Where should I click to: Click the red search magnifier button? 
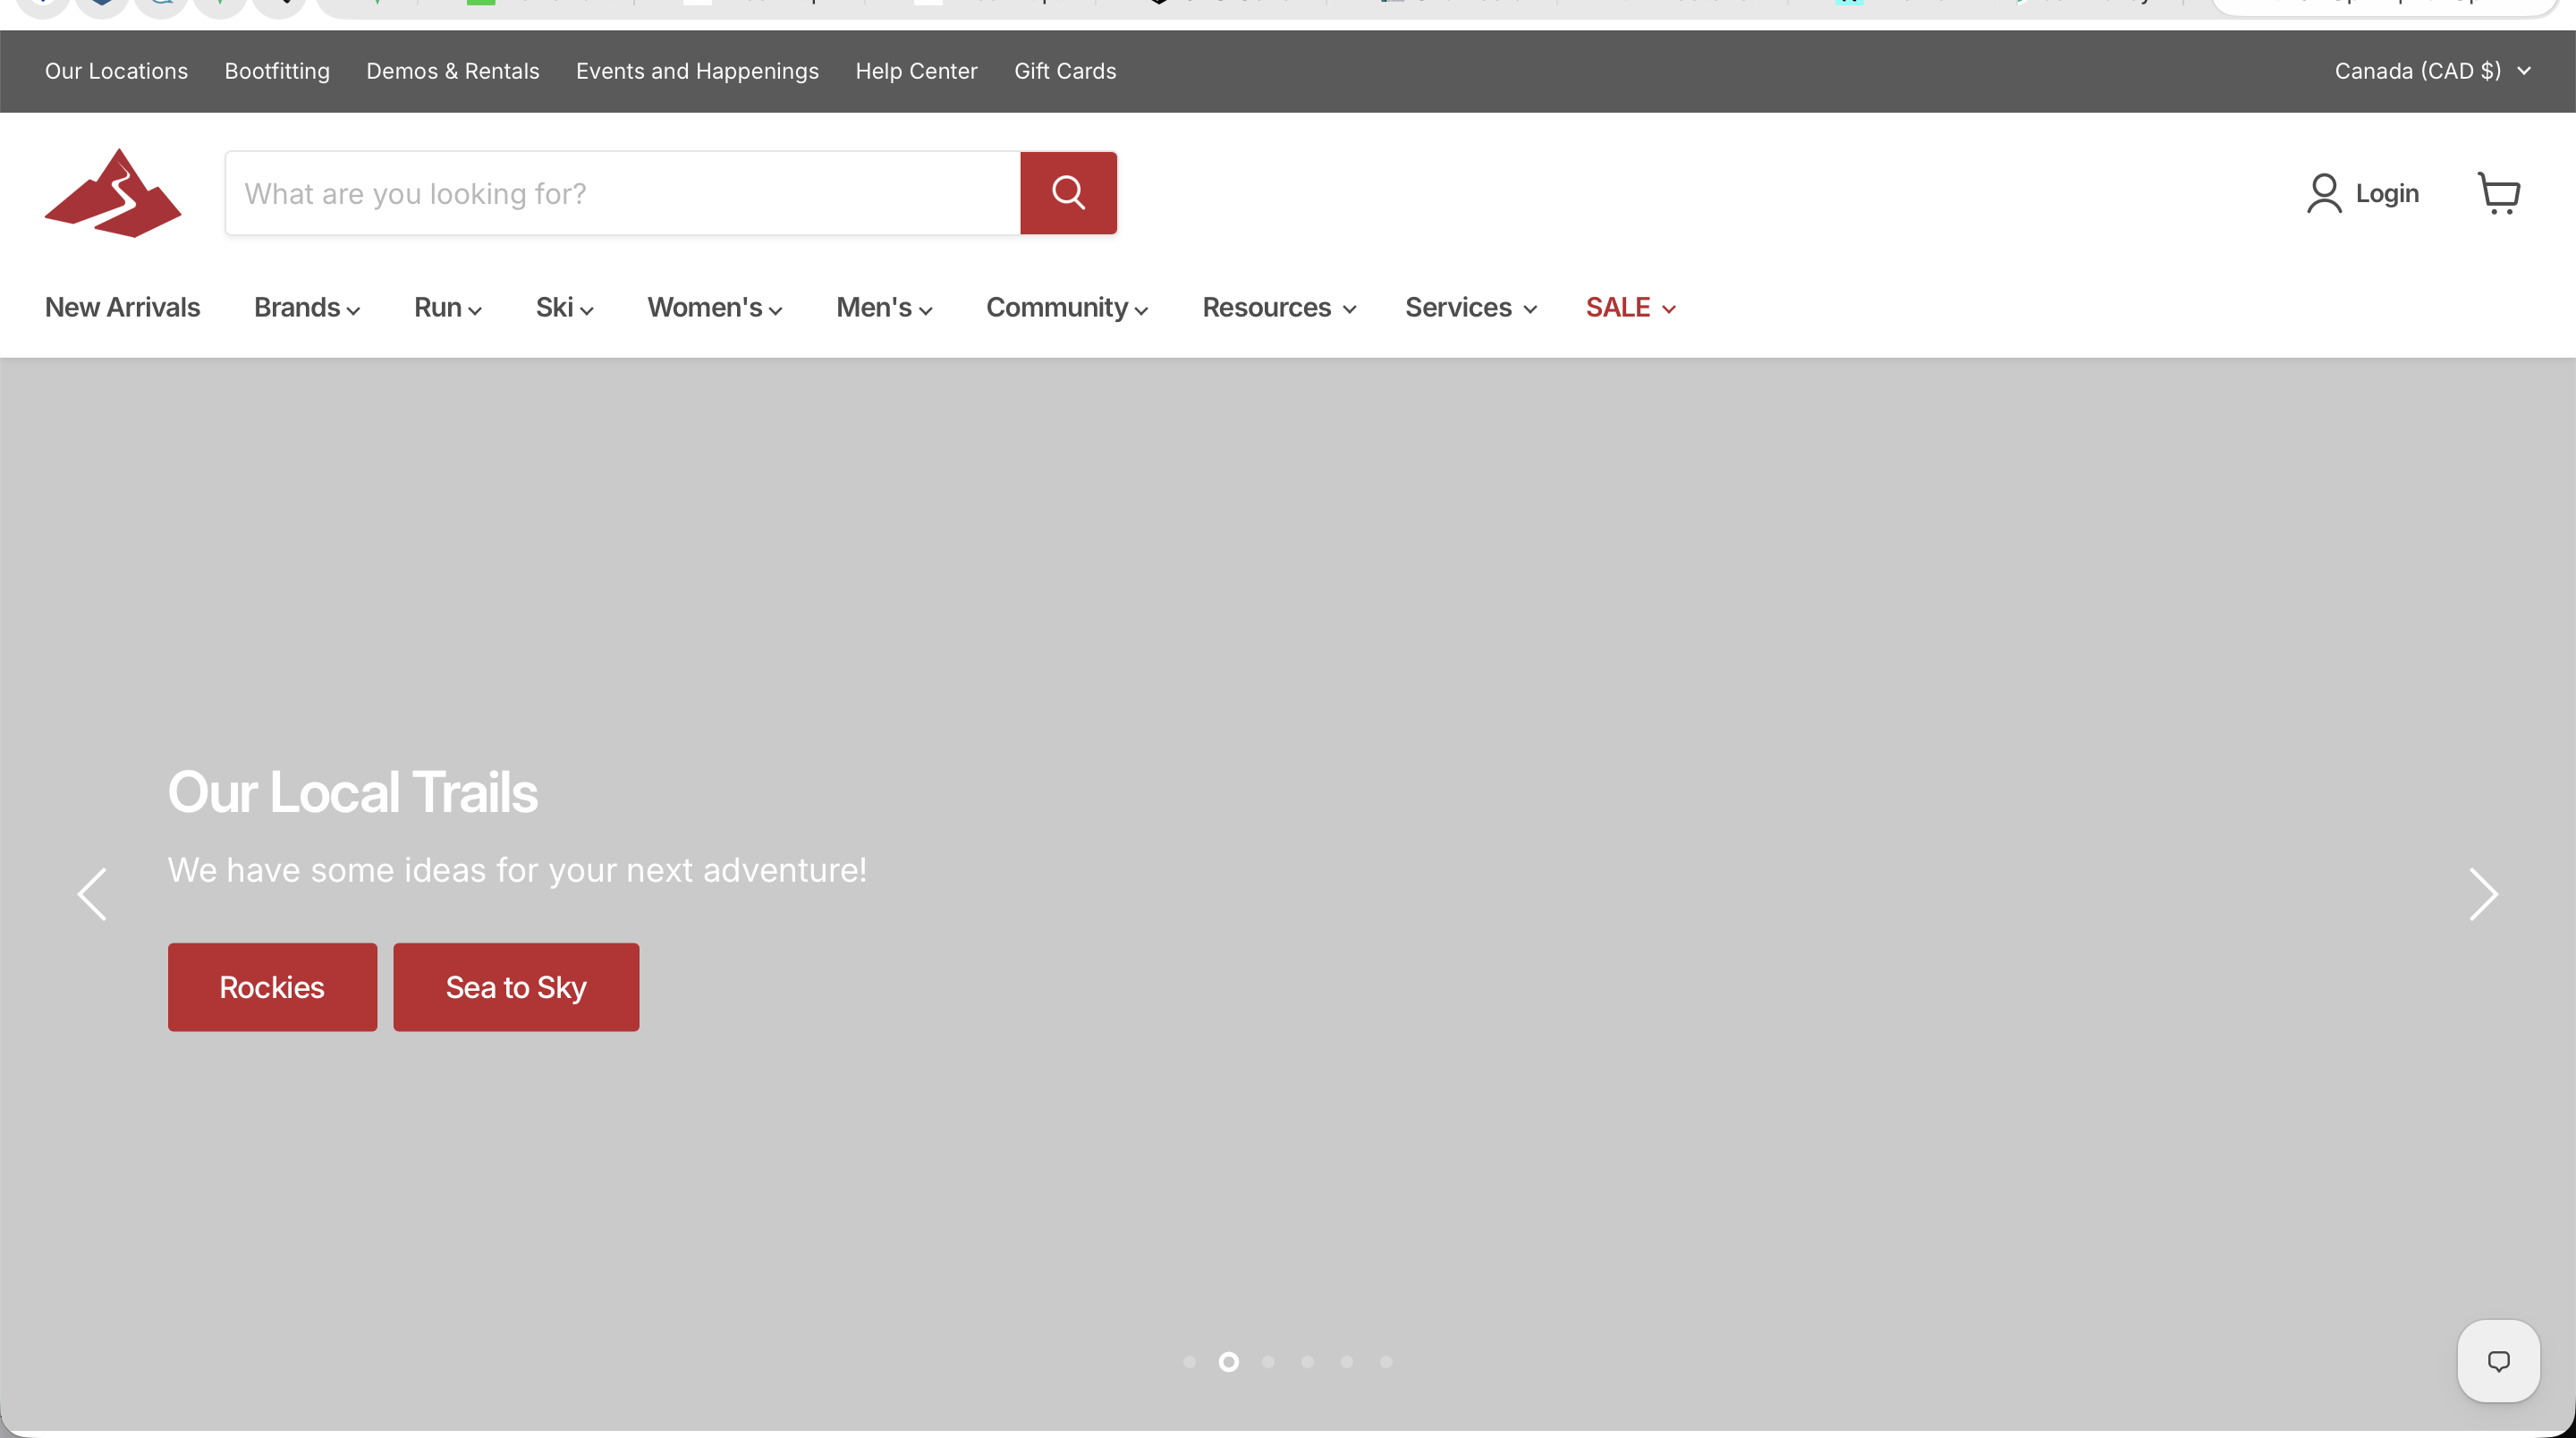point(1068,193)
